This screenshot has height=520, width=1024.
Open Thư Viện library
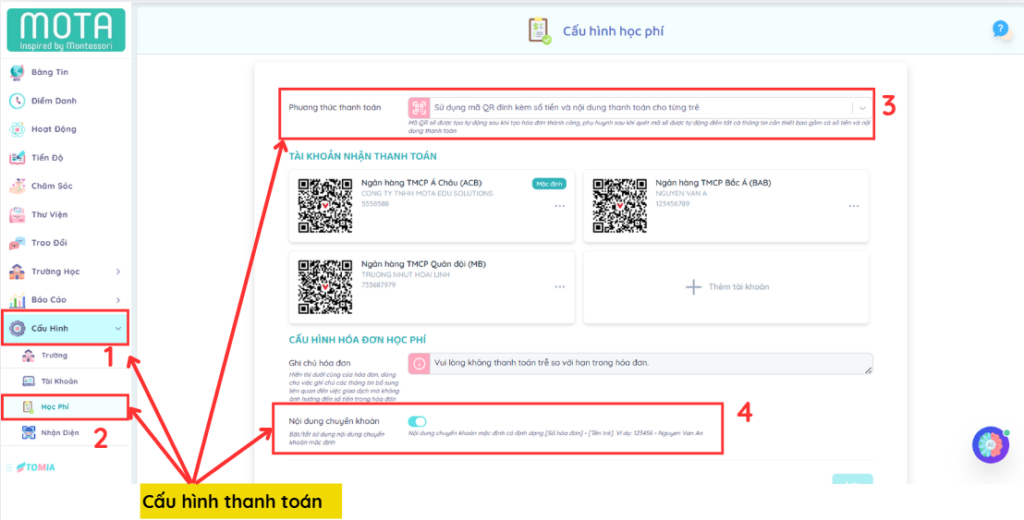[50, 214]
